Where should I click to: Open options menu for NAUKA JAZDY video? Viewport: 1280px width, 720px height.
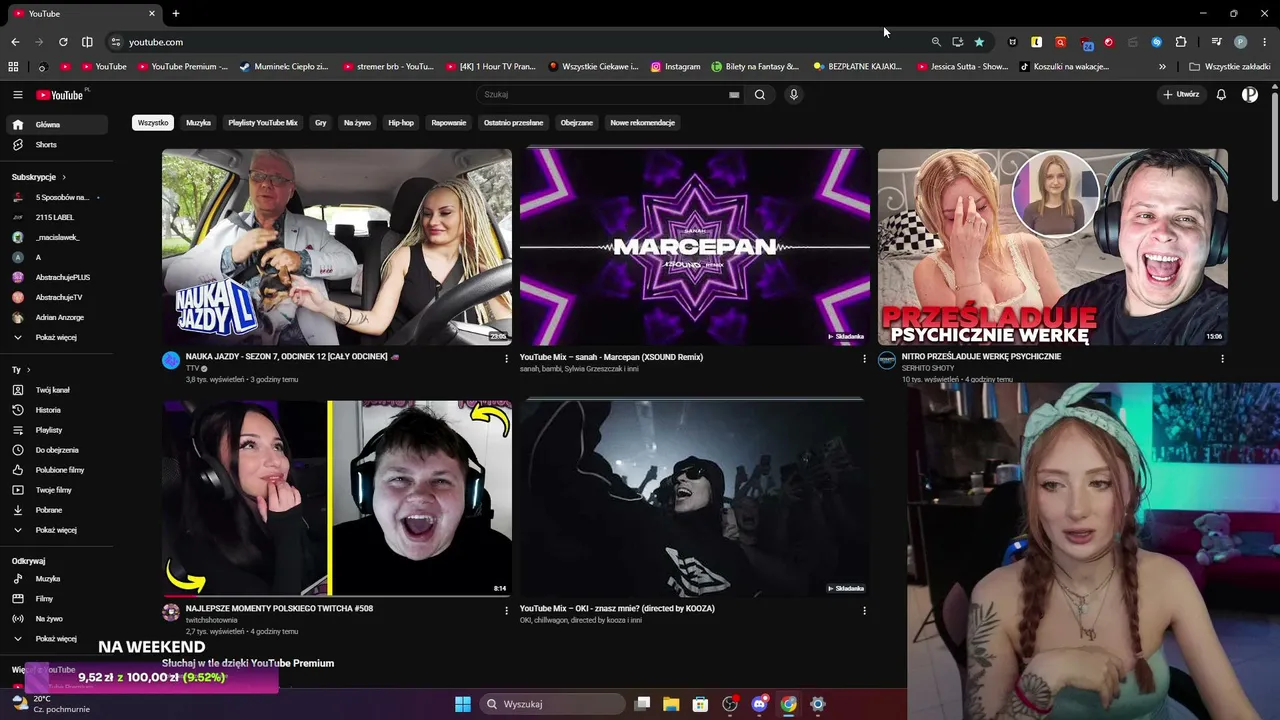506,358
